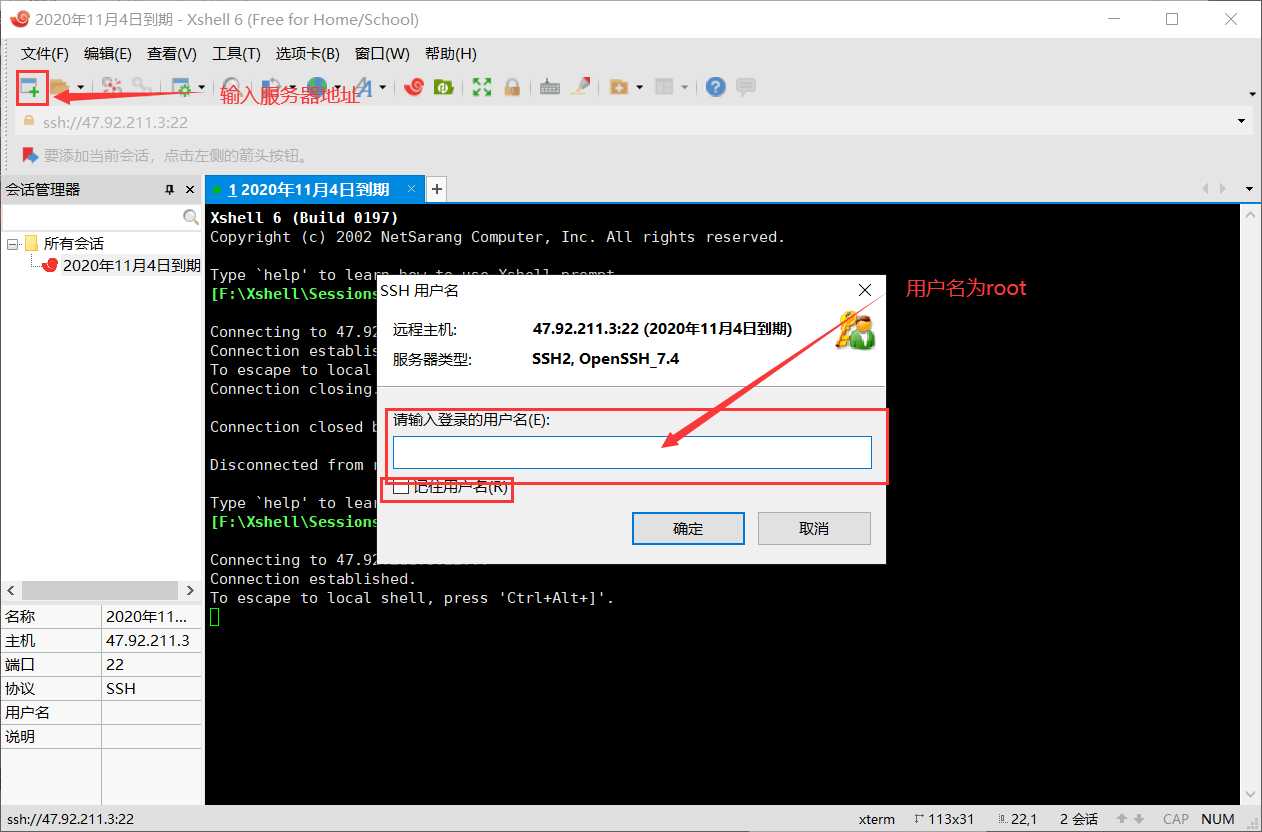This screenshot has width=1262, height=832.
Task: Add a new tab with plus button
Action: 436,189
